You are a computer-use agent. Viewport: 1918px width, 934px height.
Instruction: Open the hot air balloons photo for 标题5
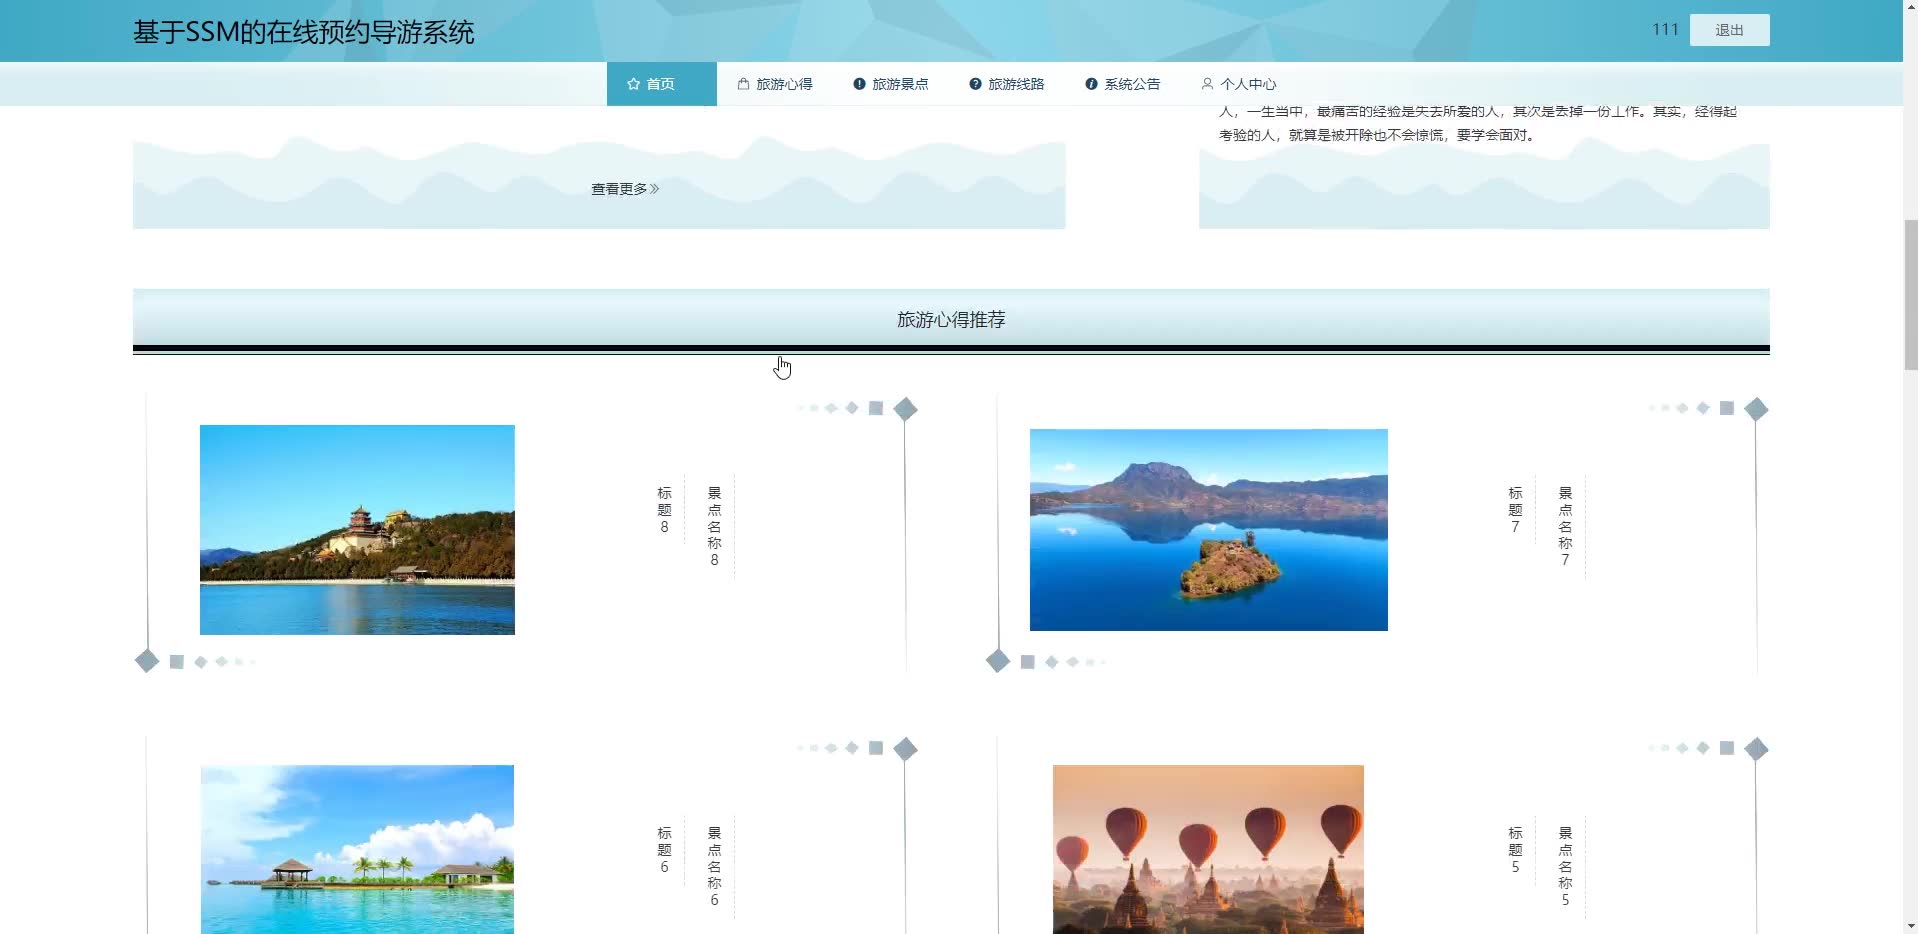1208,850
